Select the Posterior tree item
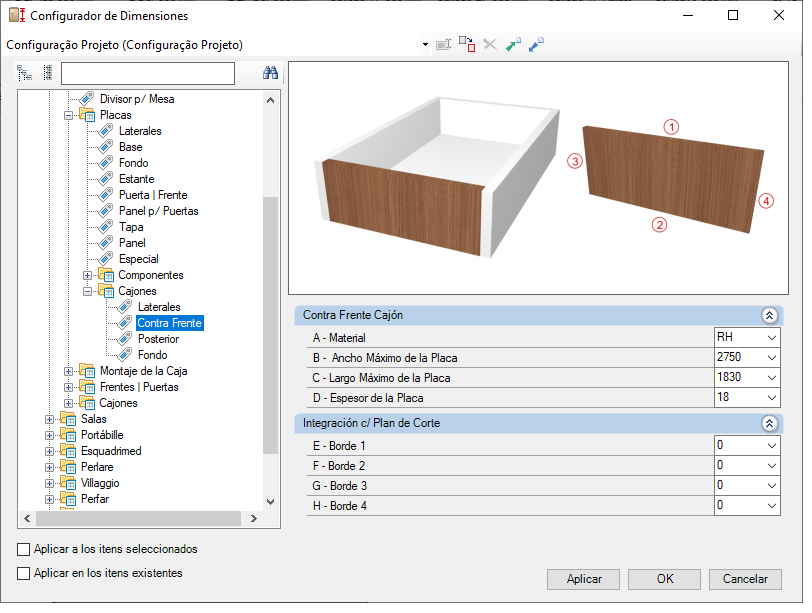The height and width of the screenshot is (613, 812). pyautogui.click(x=158, y=339)
